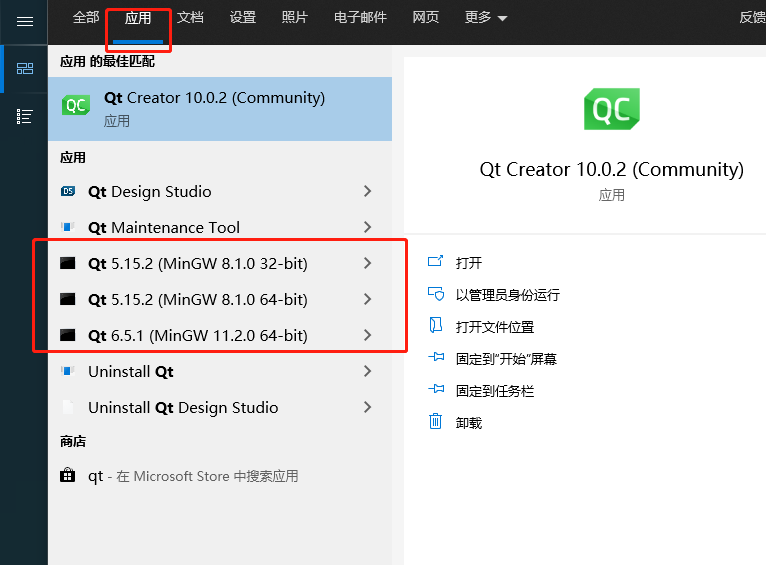The image size is (766, 565).
Task: Click the uninstall trash can icon
Action: coord(435,421)
